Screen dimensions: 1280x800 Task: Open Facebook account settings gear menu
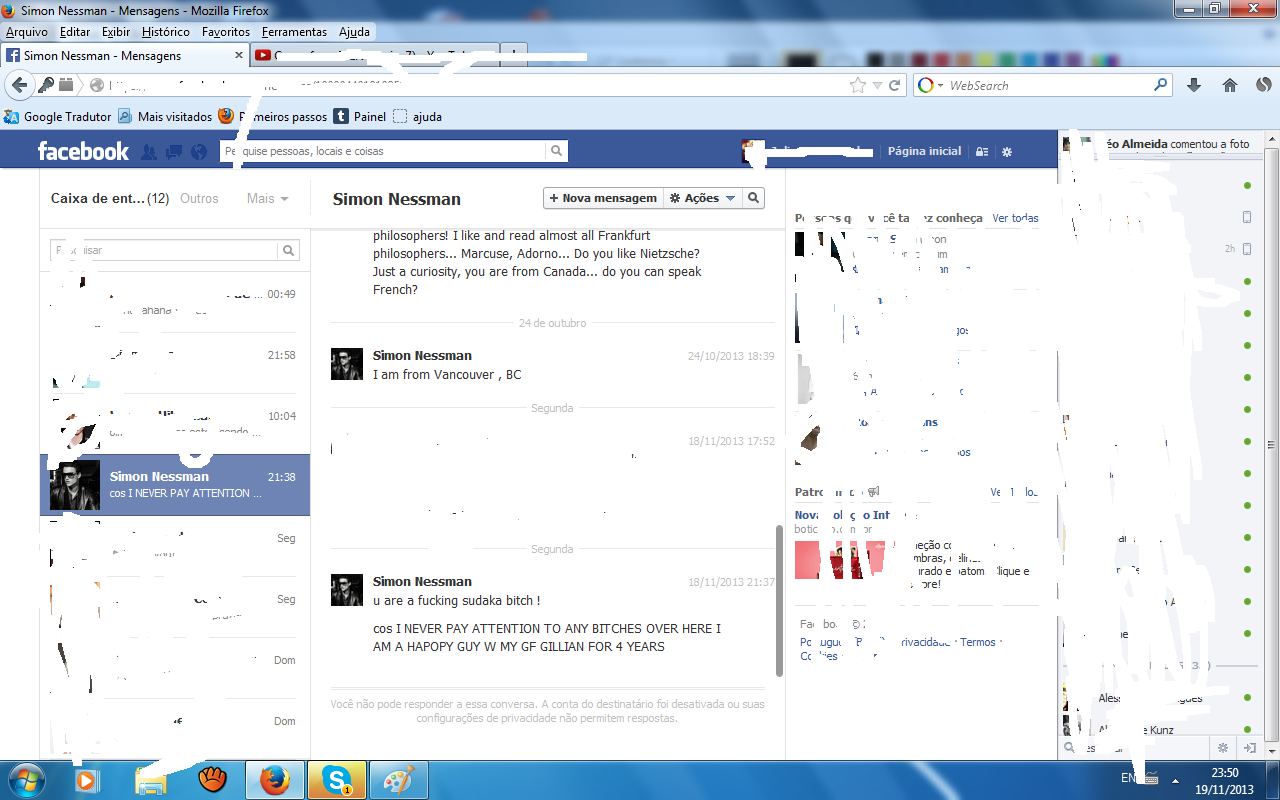coord(1007,152)
